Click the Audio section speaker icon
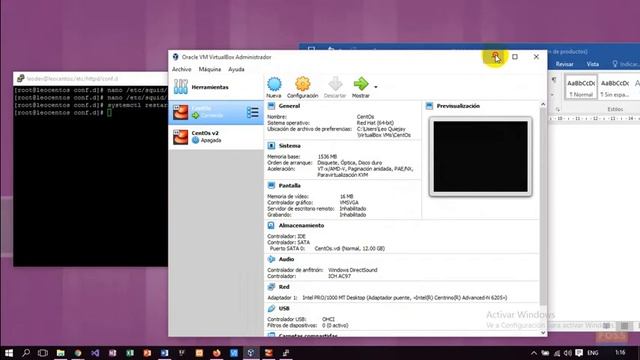Screen dimensions: 640x360 (271, 259)
